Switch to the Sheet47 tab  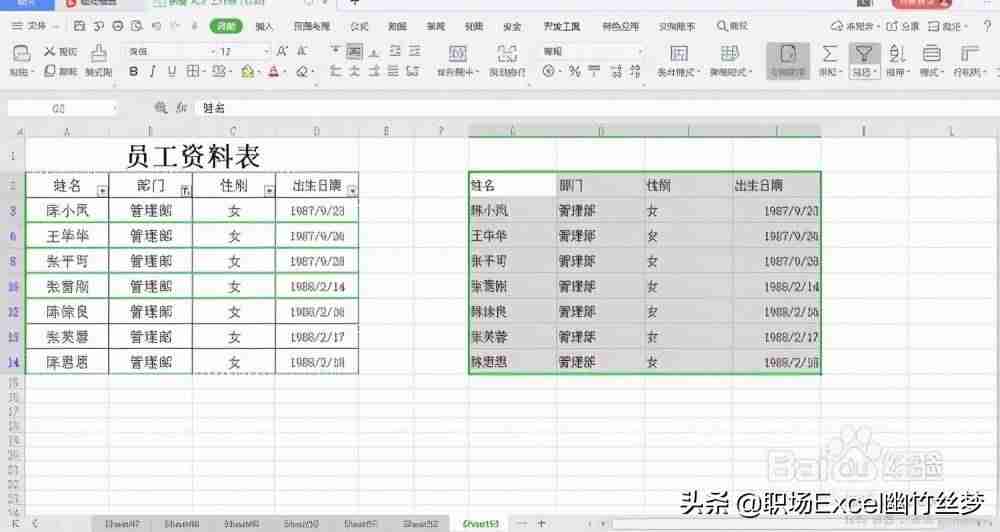click(122, 524)
